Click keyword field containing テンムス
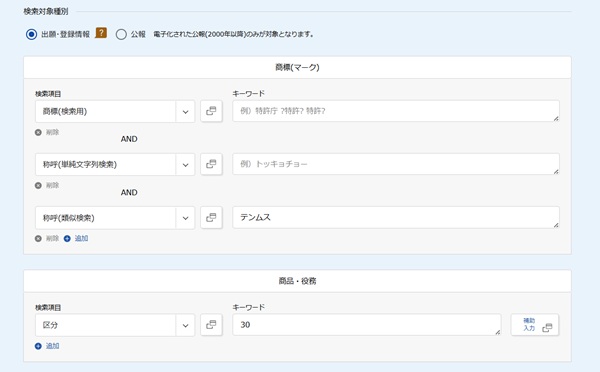Screen dimensions: 600x372 pos(396,217)
